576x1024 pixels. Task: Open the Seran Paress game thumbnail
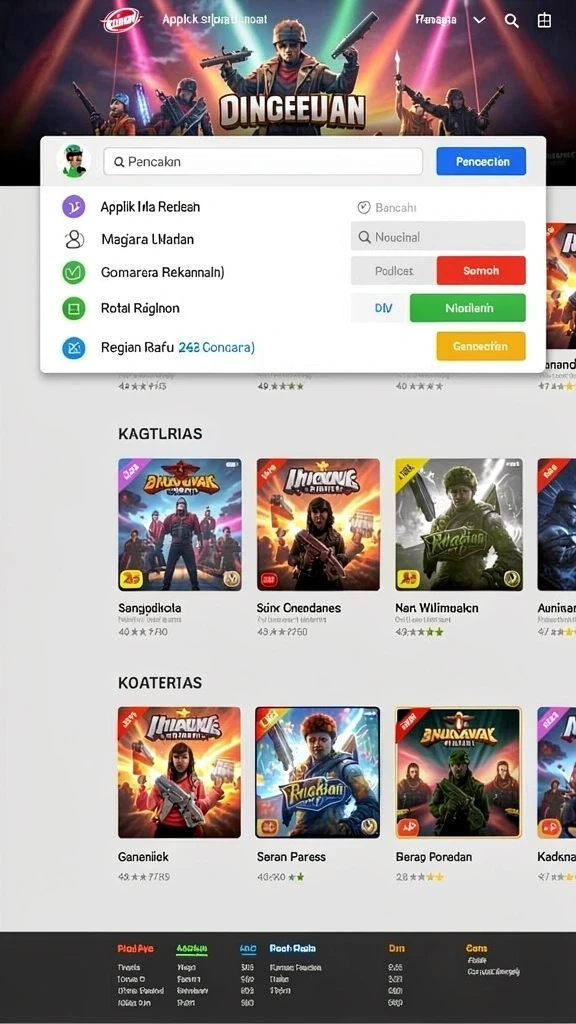click(318, 773)
